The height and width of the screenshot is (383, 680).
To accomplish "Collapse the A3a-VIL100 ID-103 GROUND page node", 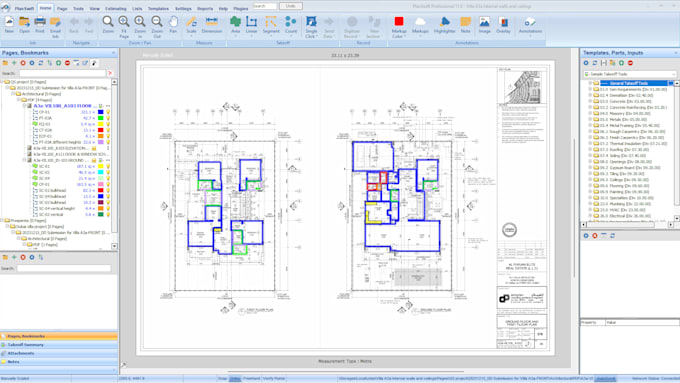I will coord(25,160).
